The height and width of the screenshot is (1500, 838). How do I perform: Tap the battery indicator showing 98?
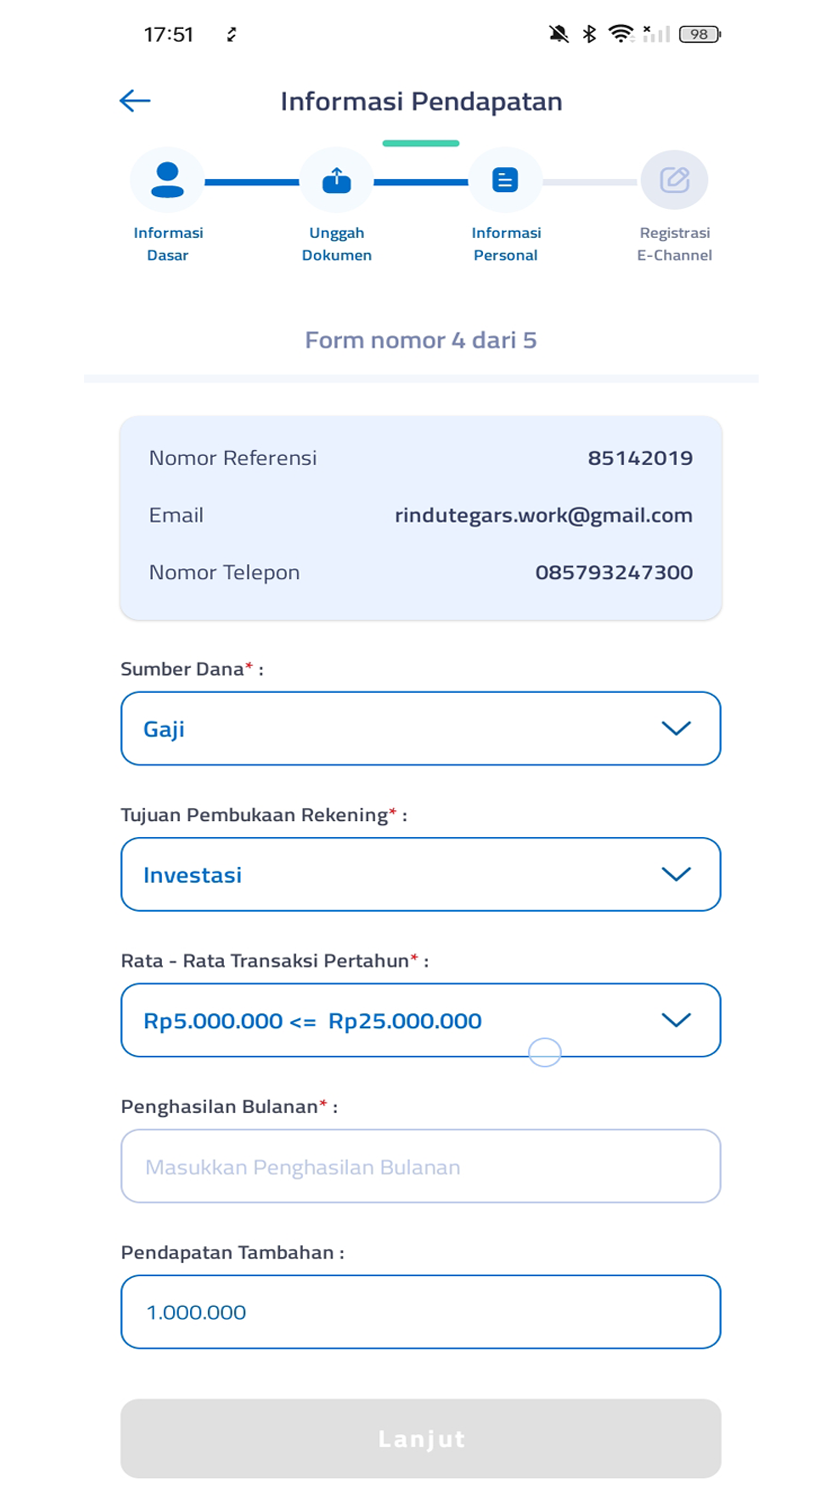point(700,34)
